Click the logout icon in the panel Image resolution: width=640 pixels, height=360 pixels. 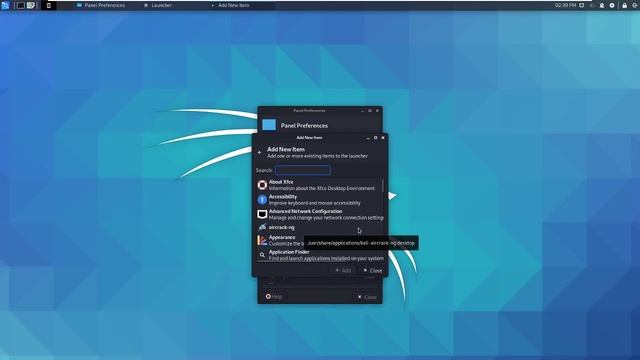(x=635, y=5)
